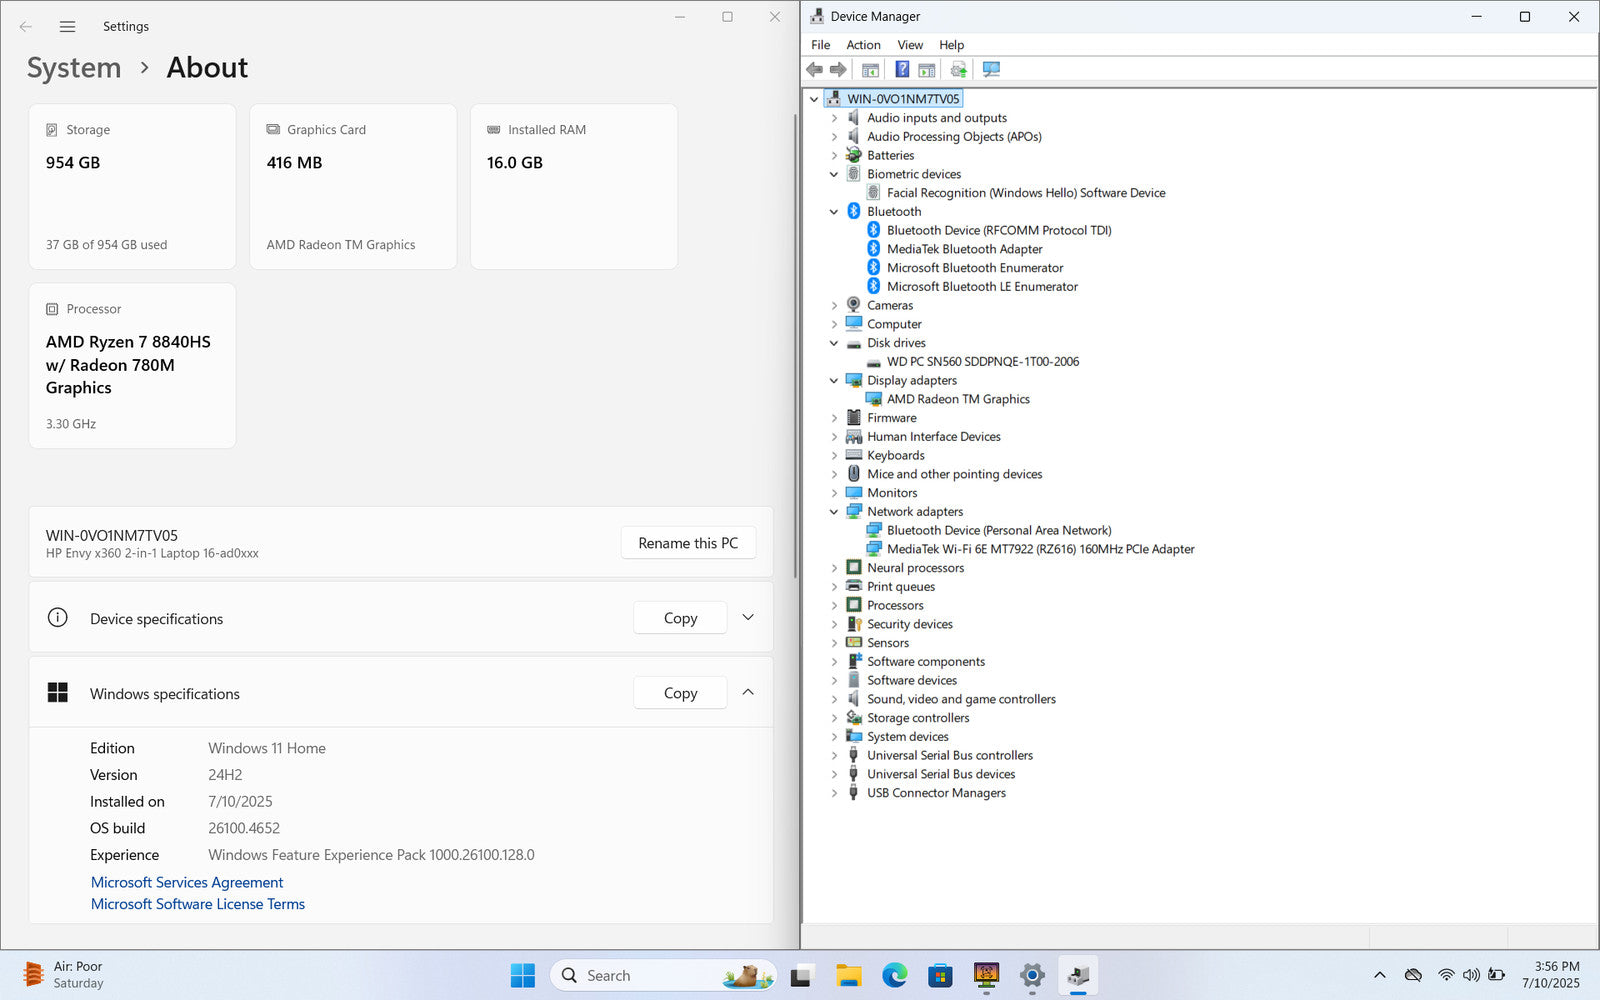This screenshot has width=1600, height=1000.
Task: Open the Help toolbar icon in Device Manager
Action: click(902, 69)
